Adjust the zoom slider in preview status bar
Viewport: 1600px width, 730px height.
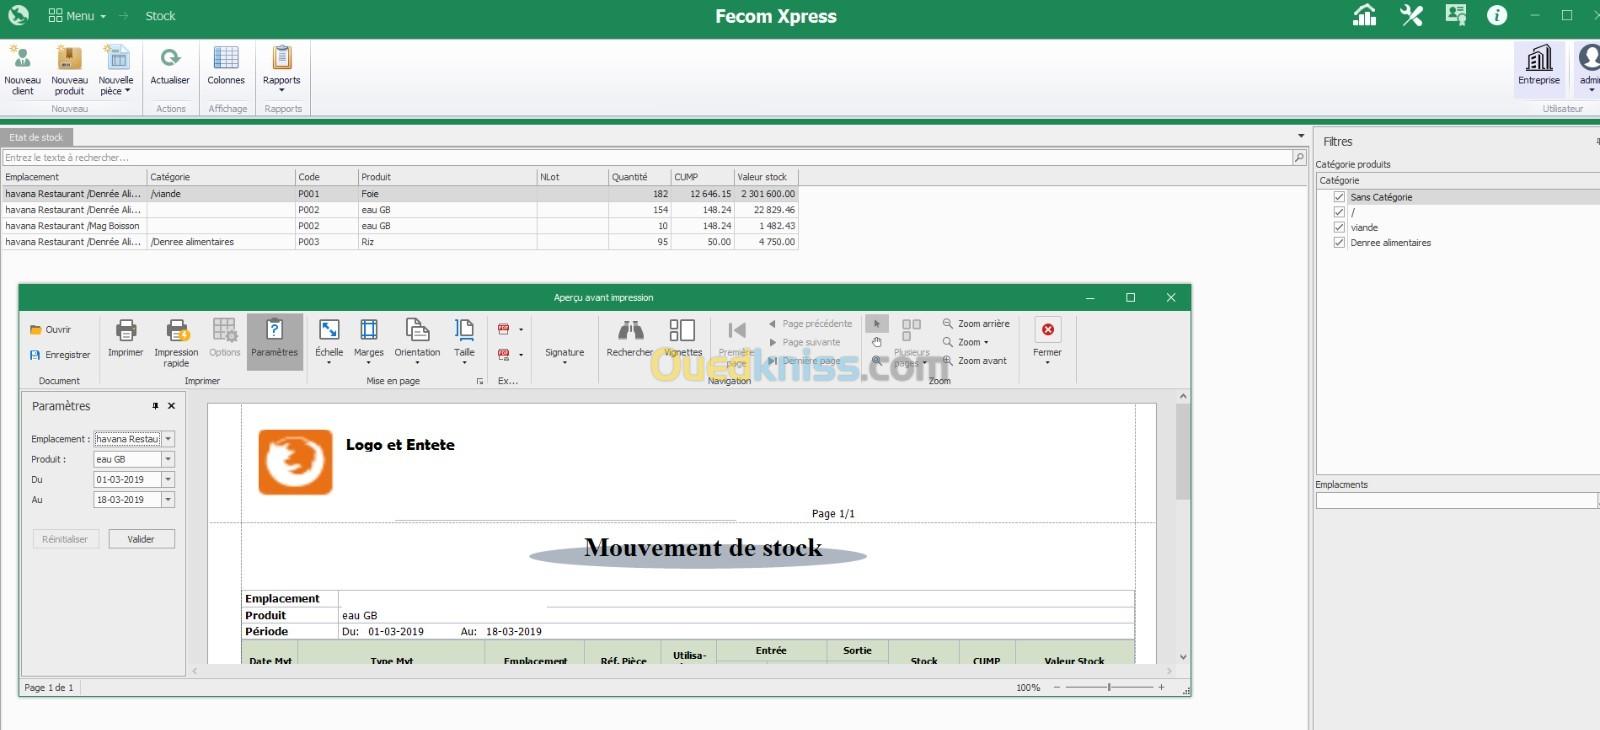(x=1109, y=687)
